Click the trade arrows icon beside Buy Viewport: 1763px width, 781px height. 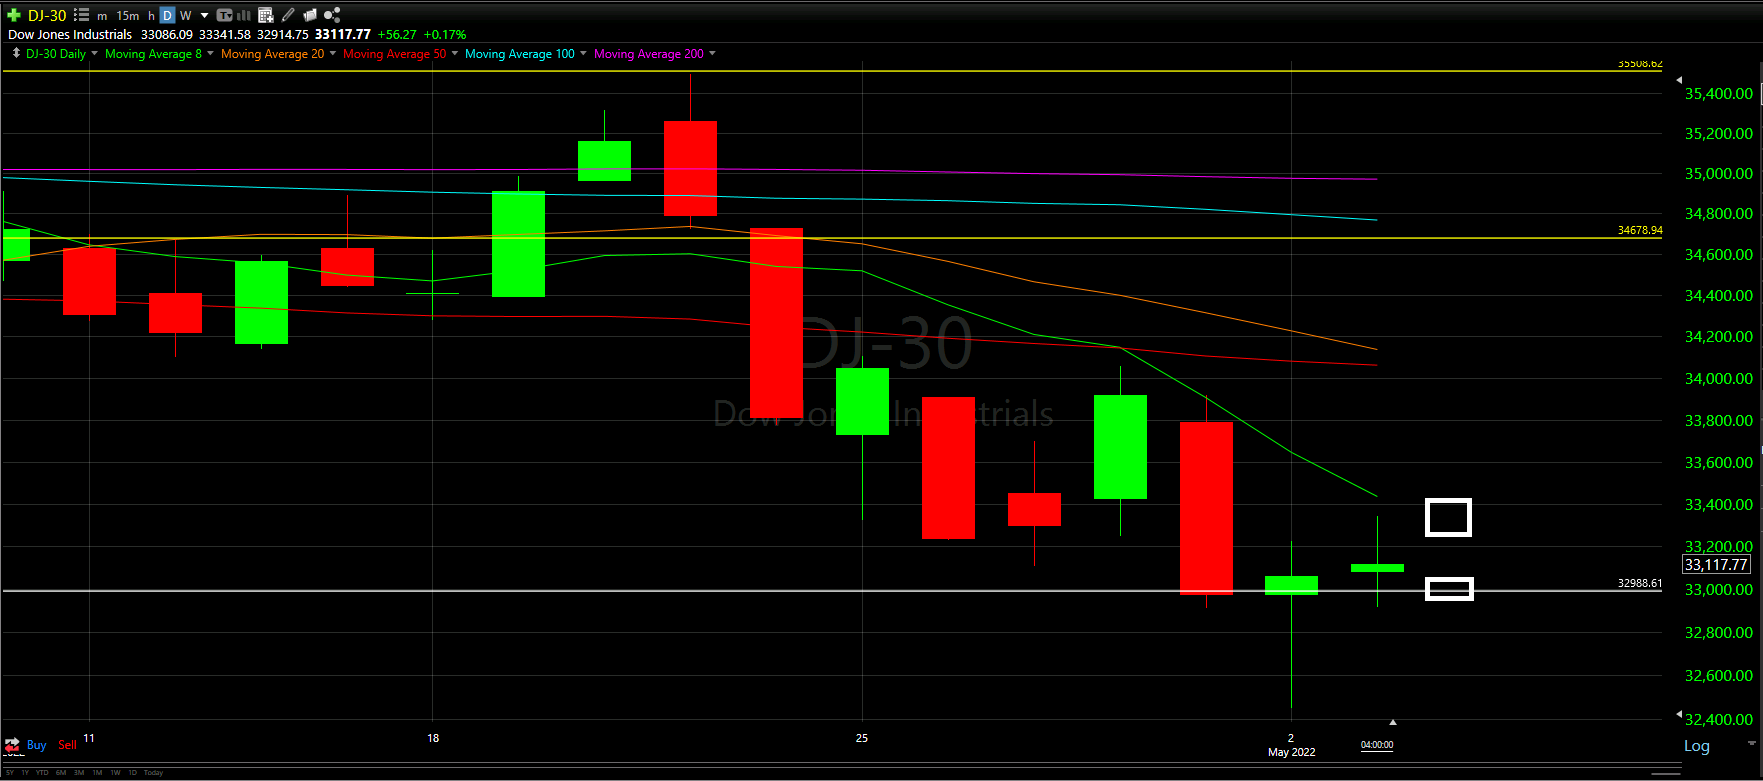click(12, 745)
